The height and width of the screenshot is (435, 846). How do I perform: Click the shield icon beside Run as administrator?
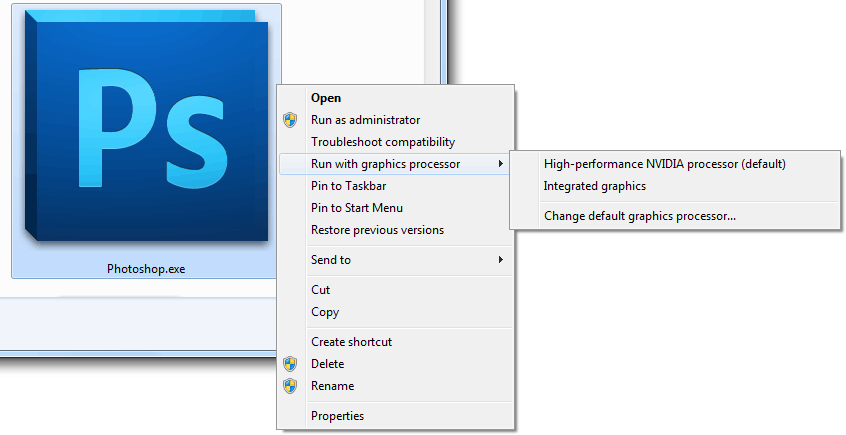[x=290, y=120]
